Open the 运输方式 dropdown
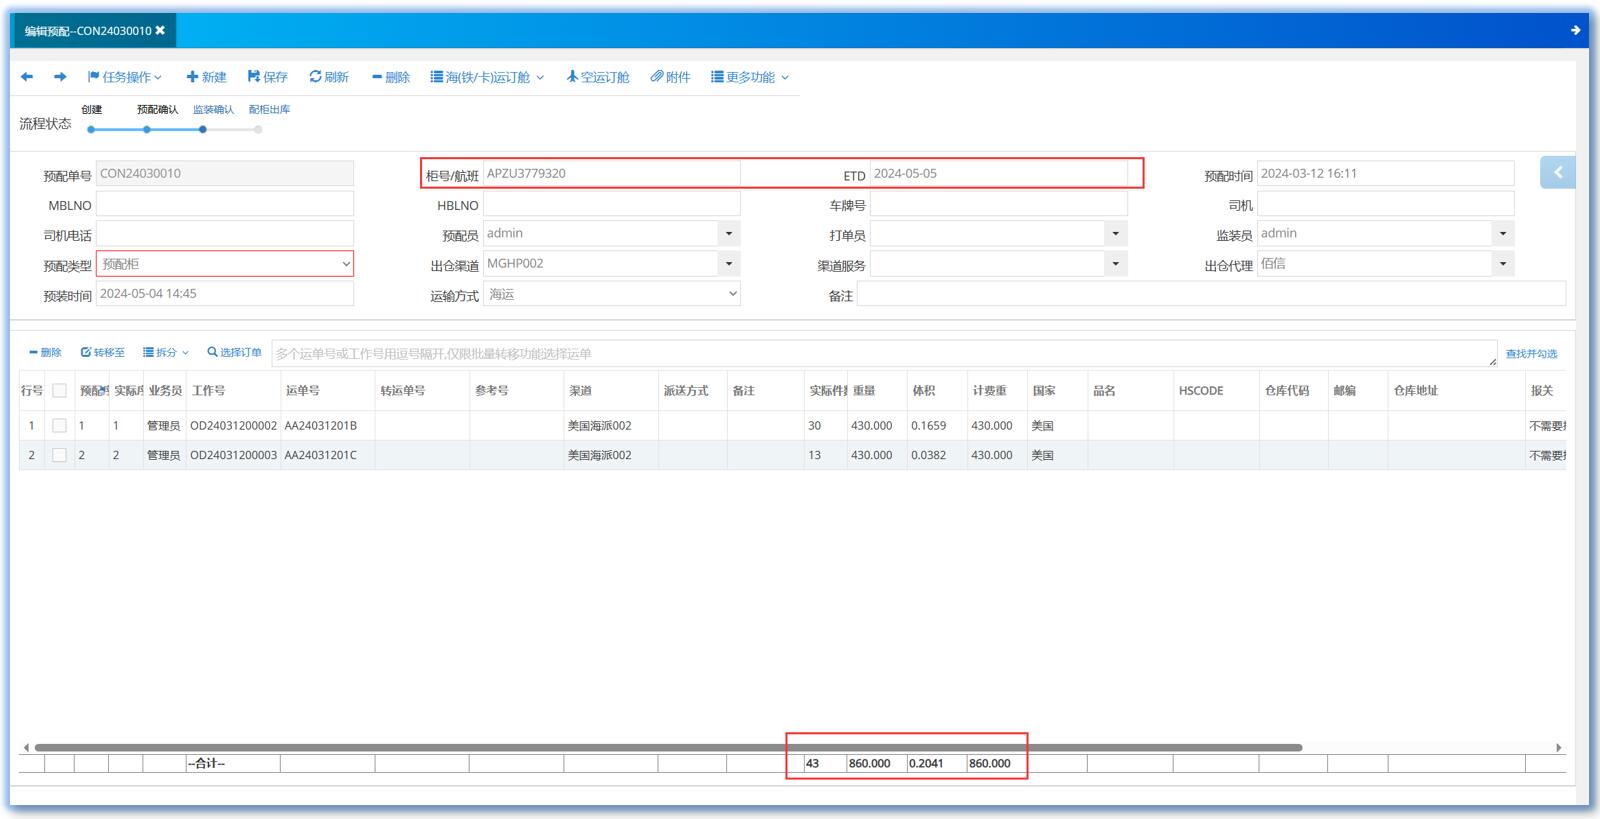This screenshot has height=819, width=1600. tap(732, 294)
